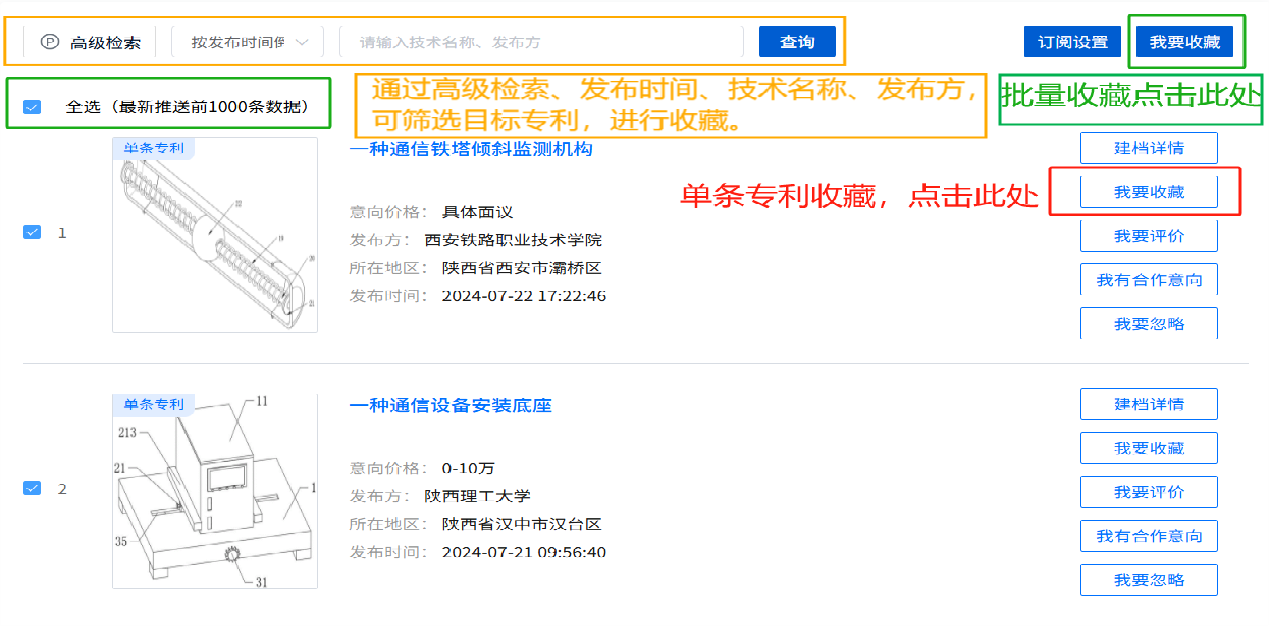Viewport: 1269px width, 627px height.
Task: Click 建档详情 for the first patent
Action: pos(1148,148)
